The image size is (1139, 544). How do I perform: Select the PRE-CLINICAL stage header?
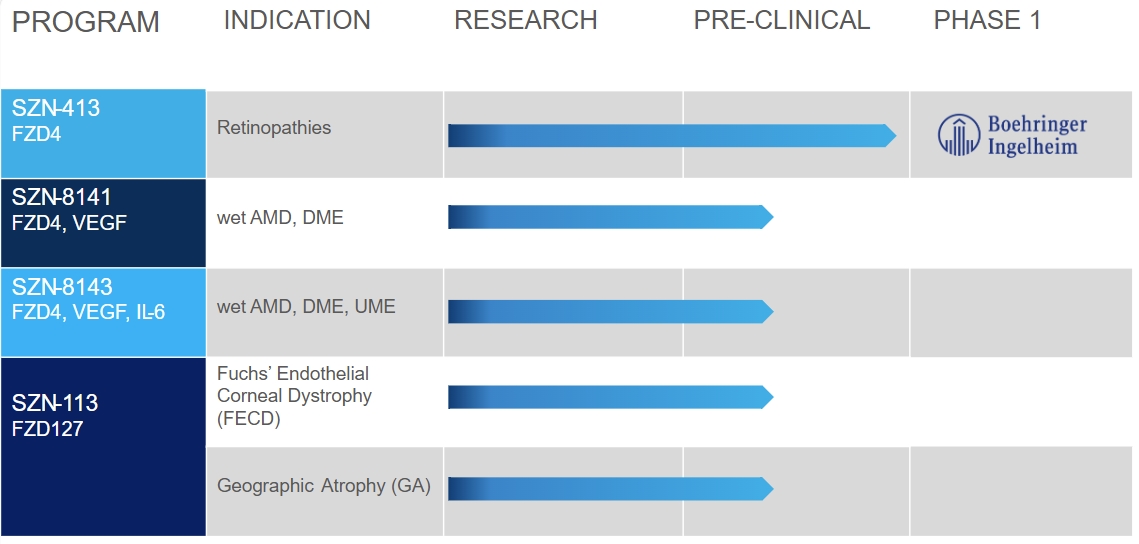tap(782, 20)
